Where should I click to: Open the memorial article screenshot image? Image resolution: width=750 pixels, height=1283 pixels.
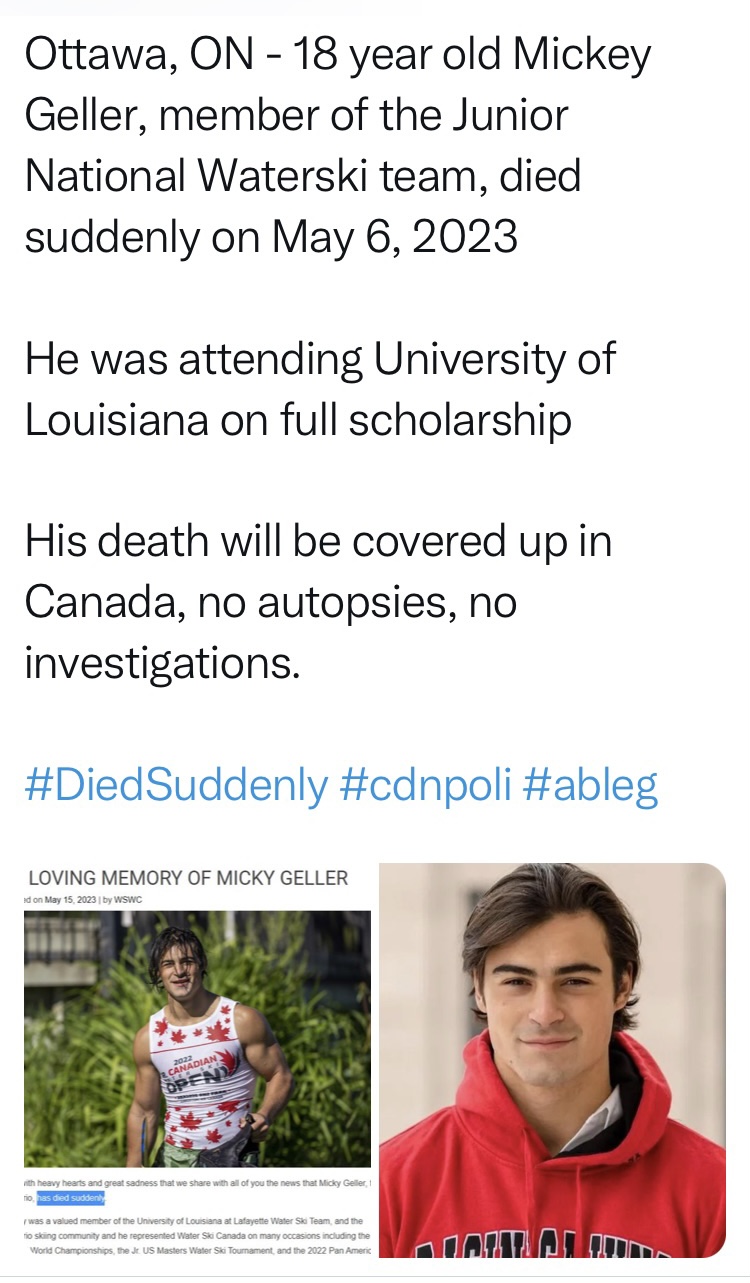(x=198, y=1060)
